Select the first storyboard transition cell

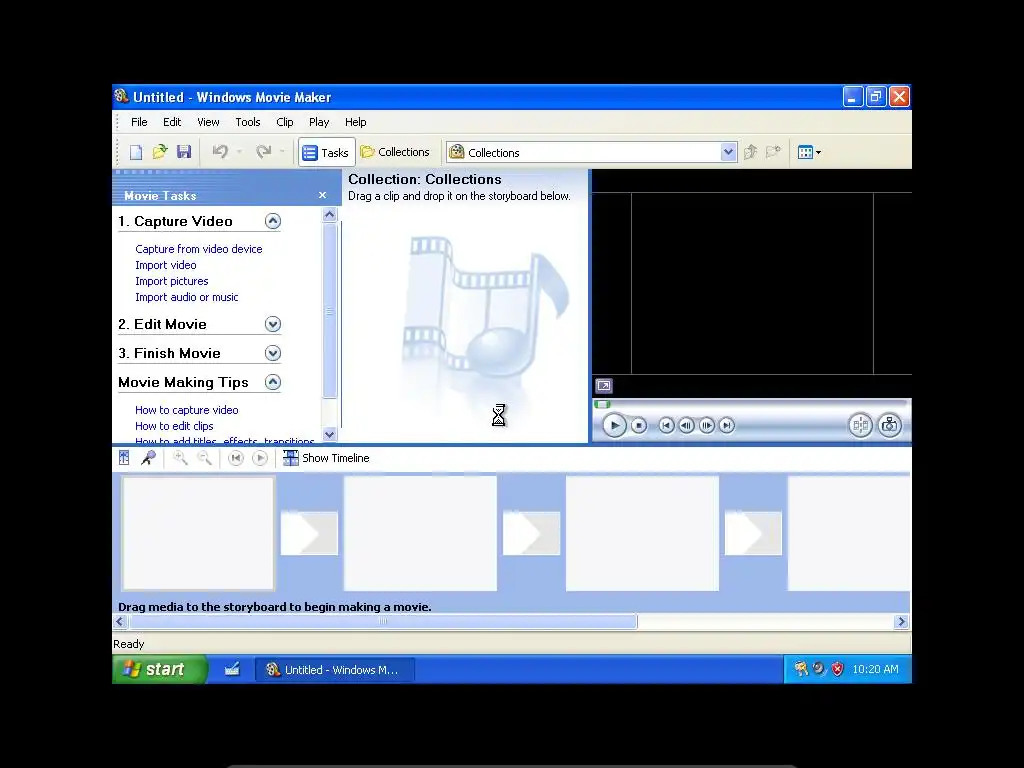[x=309, y=533]
